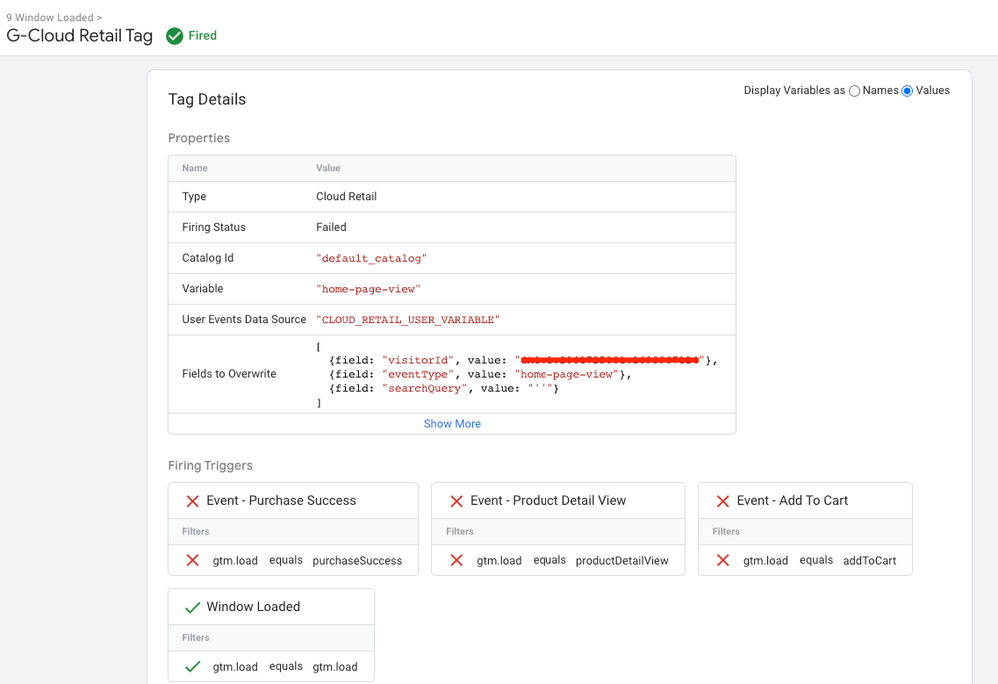998x684 pixels.
Task: Click the Failed firing status value
Action: [331, 227]
